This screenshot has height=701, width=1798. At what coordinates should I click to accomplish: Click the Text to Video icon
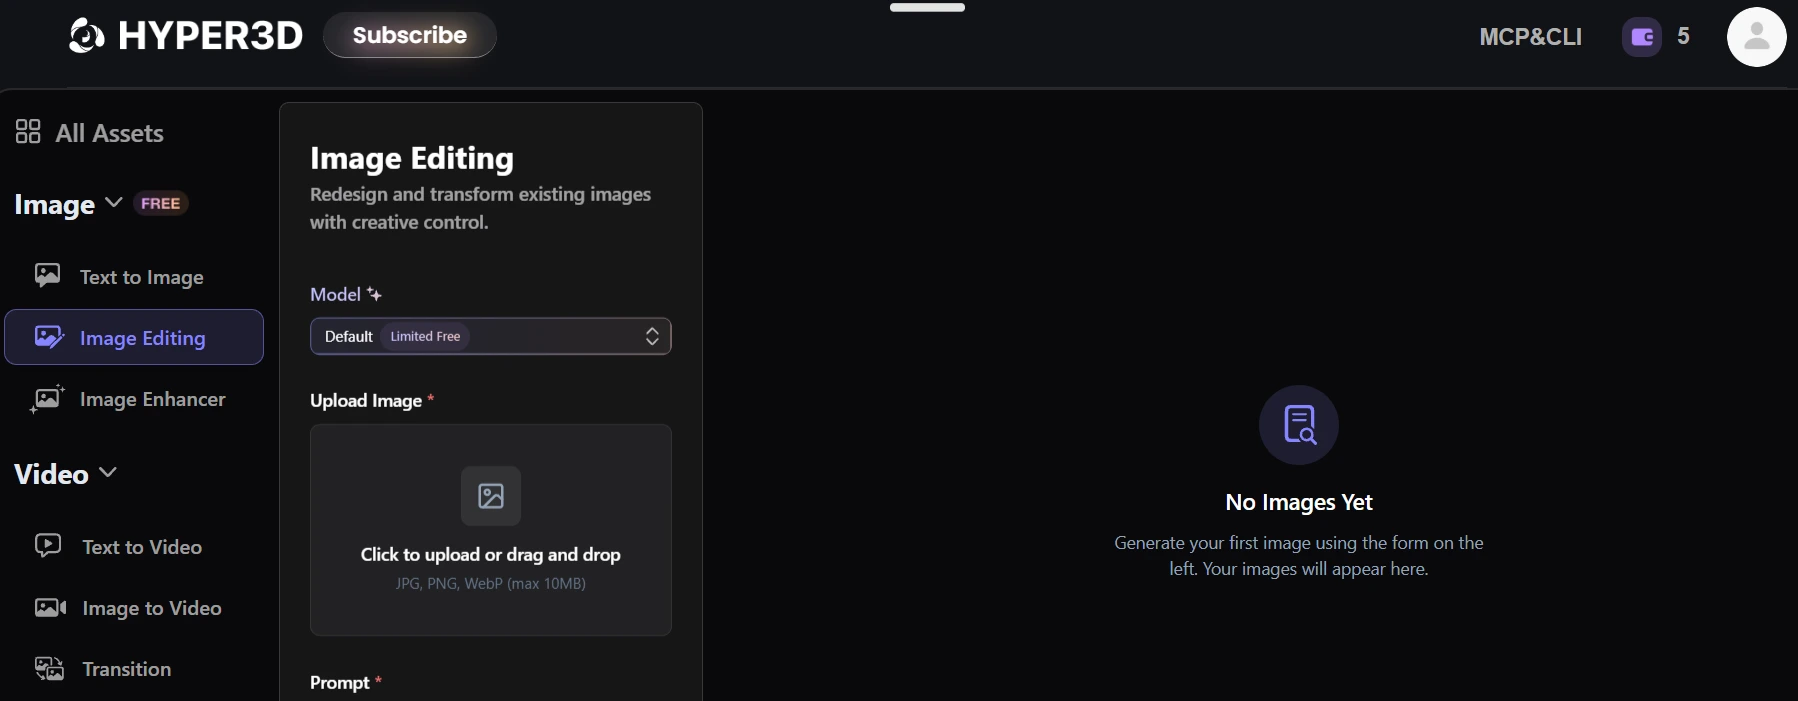point(48,546)
